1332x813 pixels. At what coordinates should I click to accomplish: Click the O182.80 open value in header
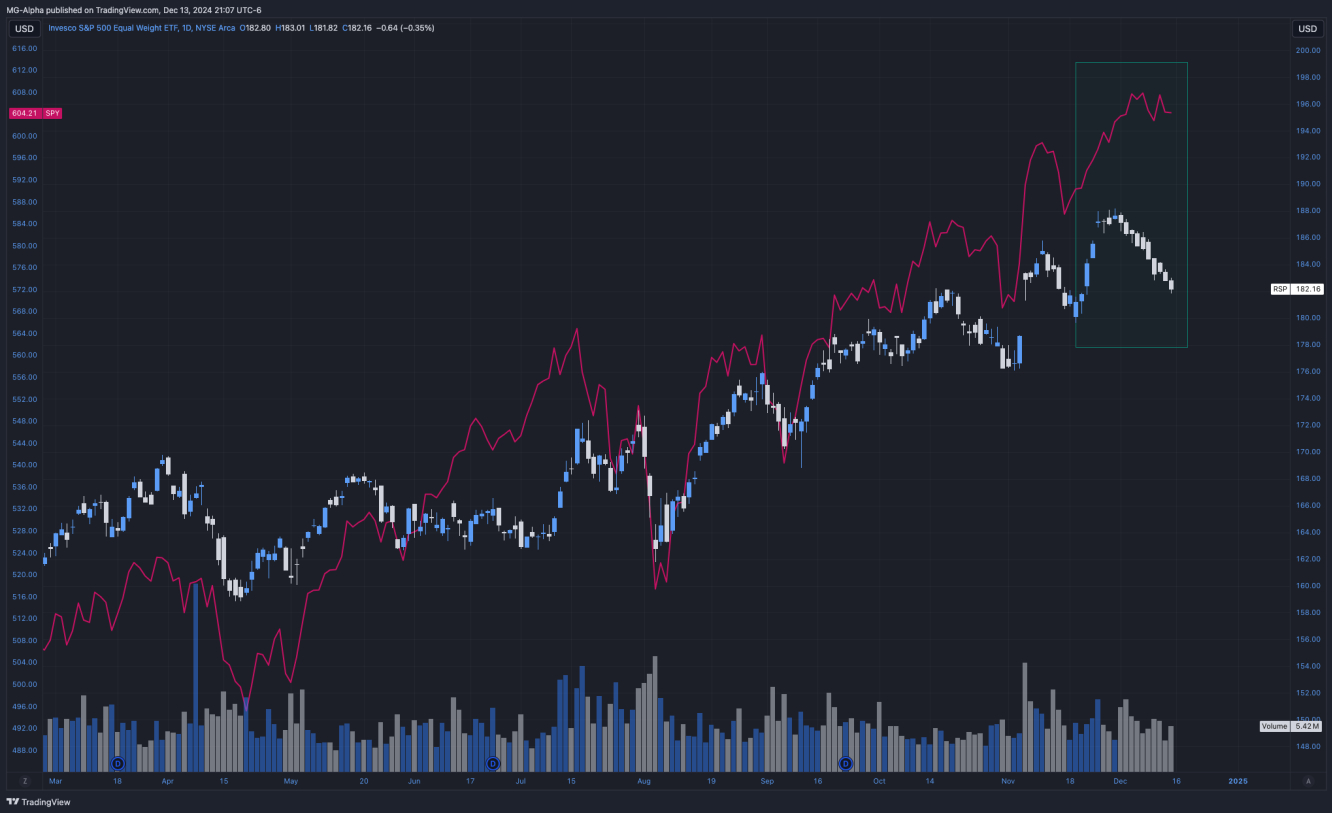(x=256, y=28)
